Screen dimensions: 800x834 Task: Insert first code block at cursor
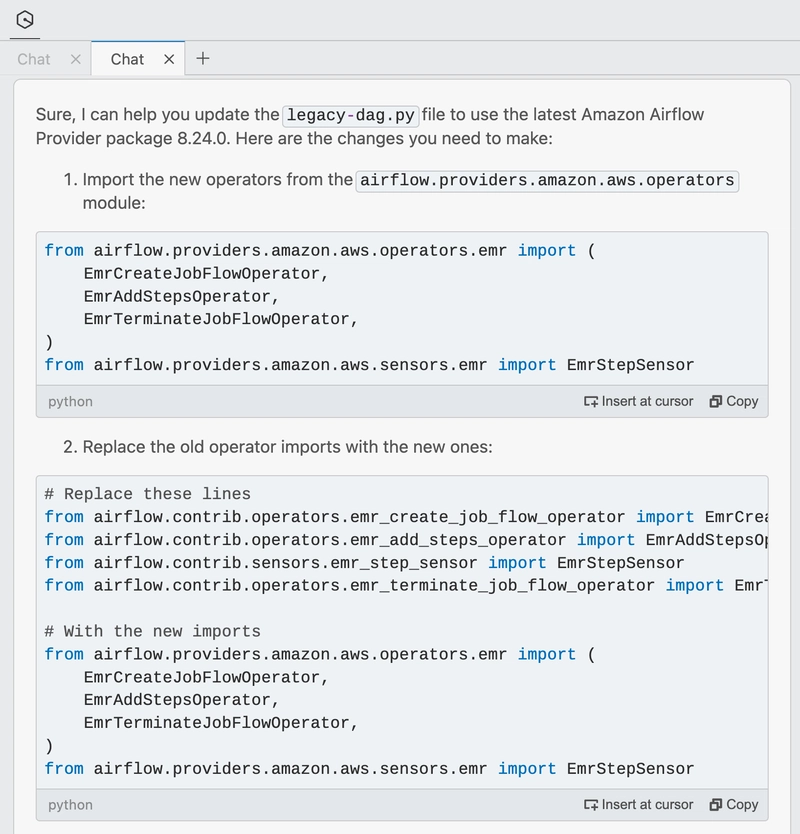638,402
